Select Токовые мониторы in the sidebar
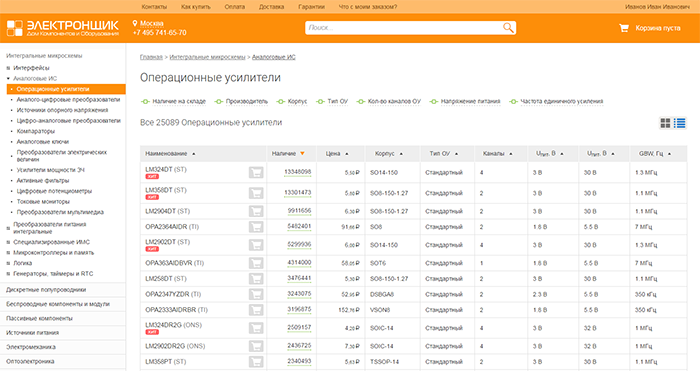700x371 pixels. pos(43,202)
